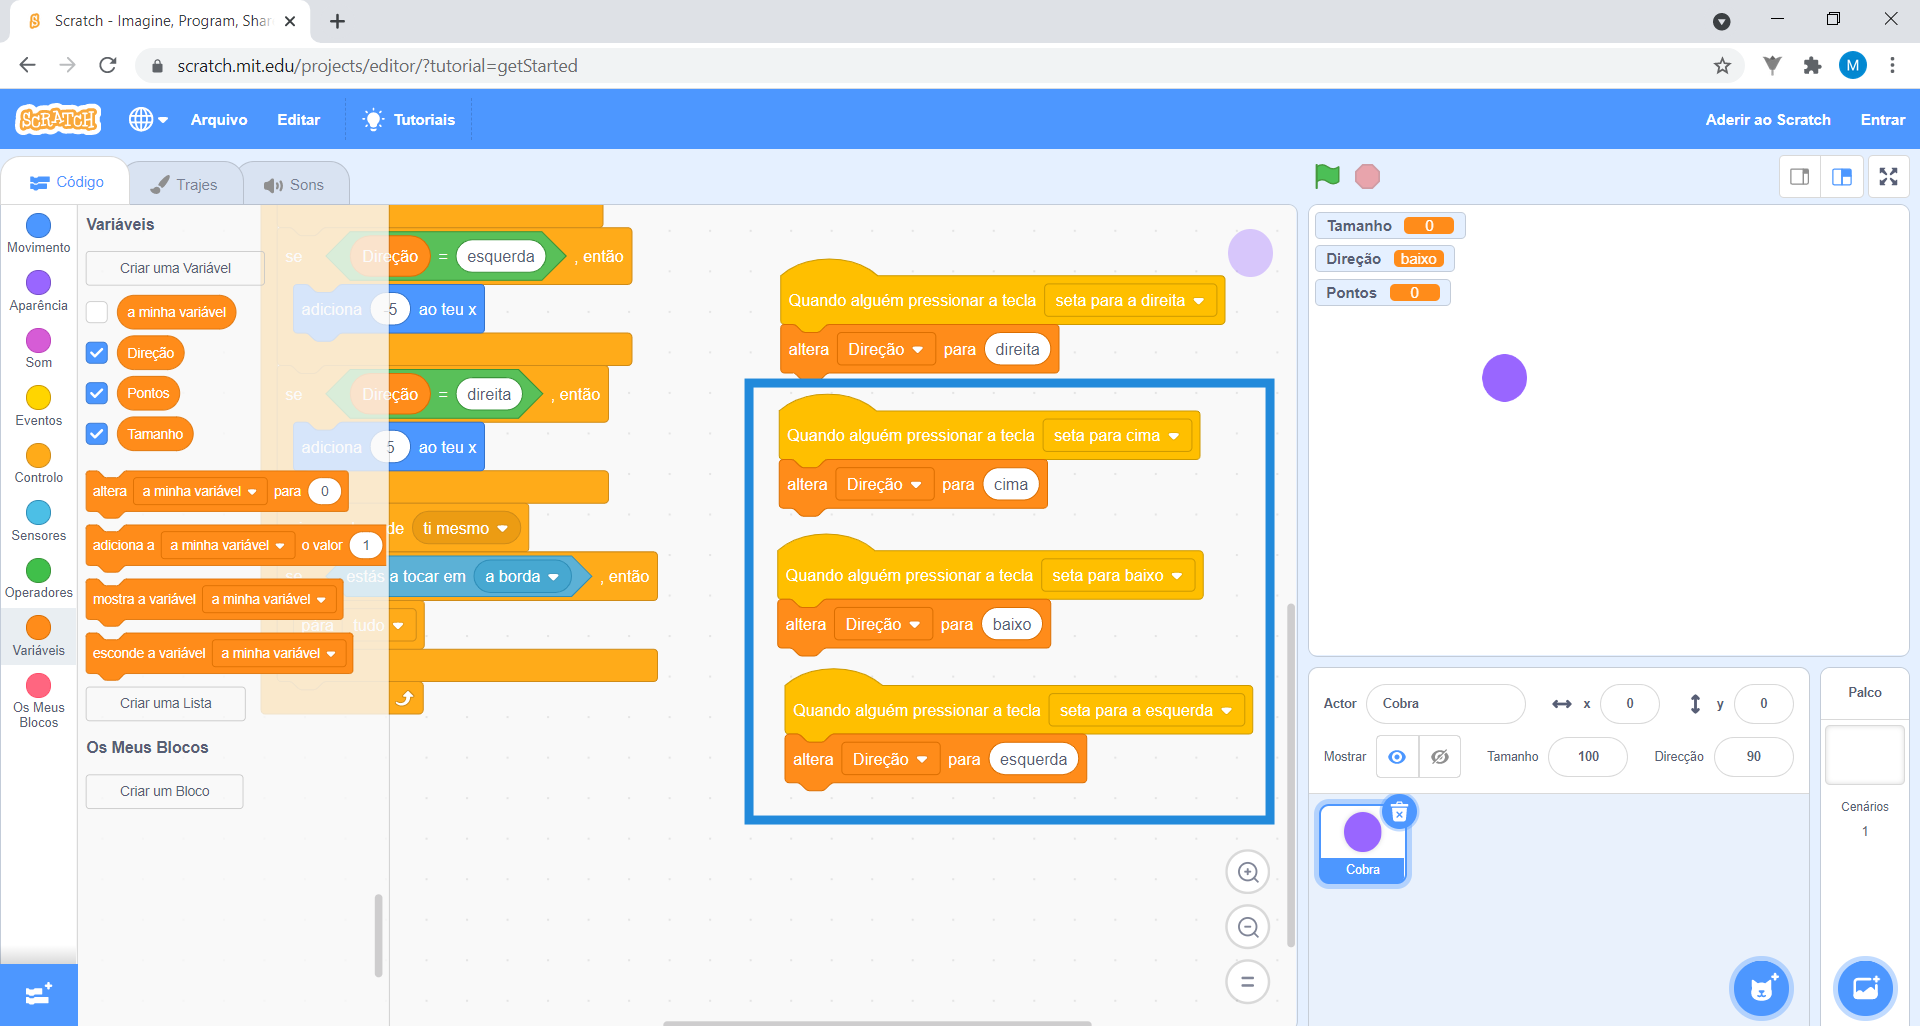This screenshot has width=1920, height=1026.
Task: Reload the browser page
Action: click(108, 66)
